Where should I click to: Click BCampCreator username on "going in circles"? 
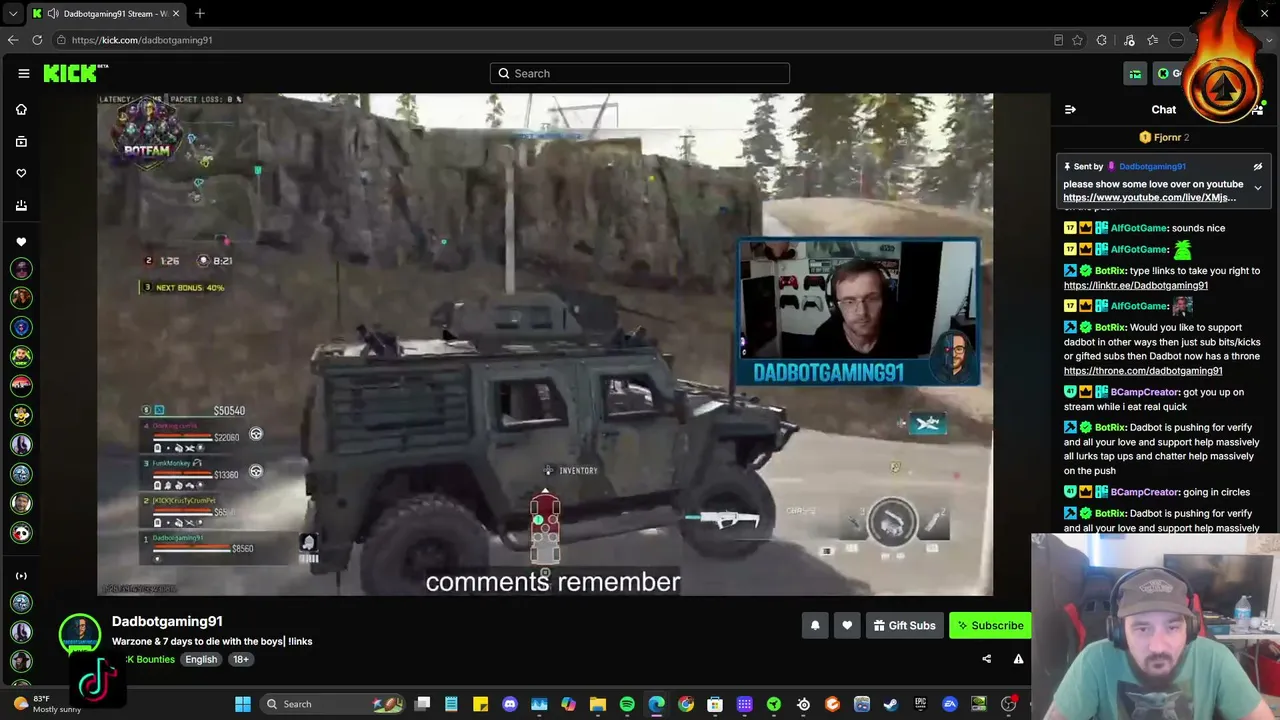[x=1144, y=492]
